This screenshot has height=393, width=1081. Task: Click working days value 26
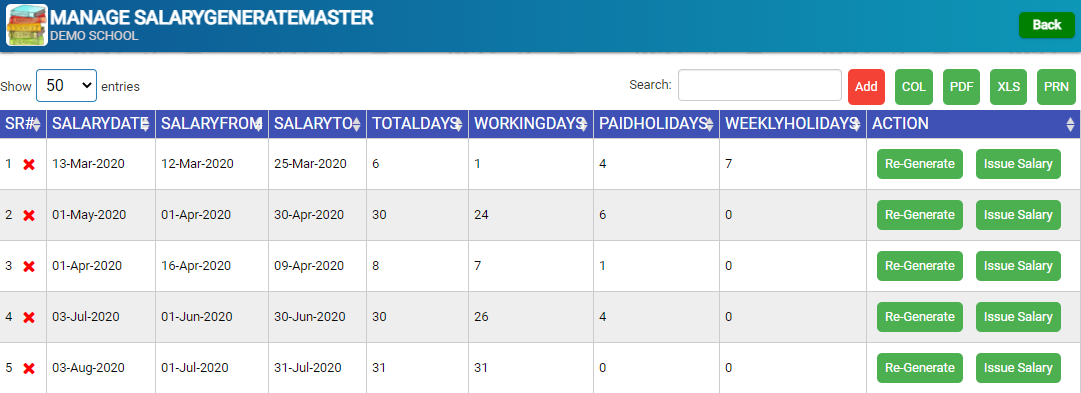481,317
